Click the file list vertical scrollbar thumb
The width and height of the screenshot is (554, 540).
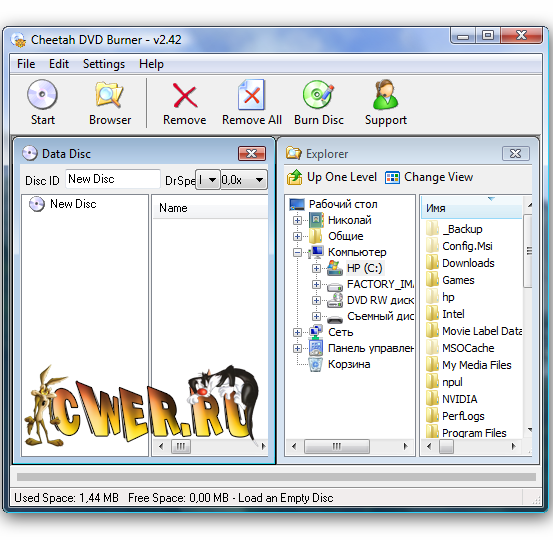[528, 252]
